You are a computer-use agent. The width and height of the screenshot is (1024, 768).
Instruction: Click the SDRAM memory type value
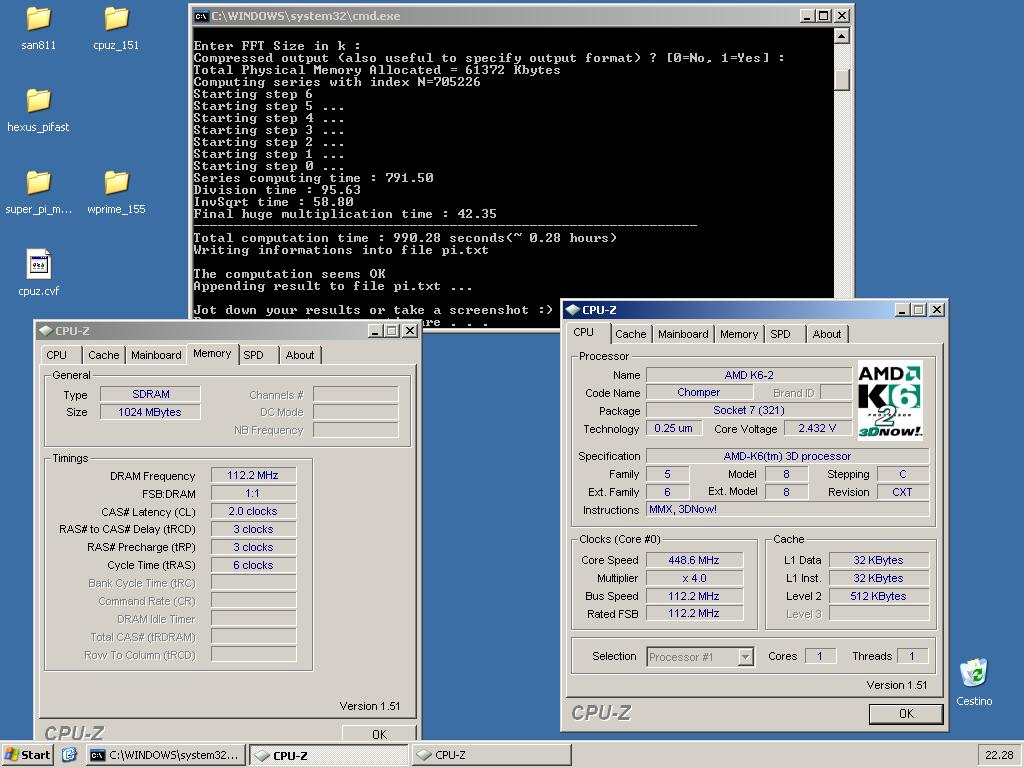click(x=150, y=394)
